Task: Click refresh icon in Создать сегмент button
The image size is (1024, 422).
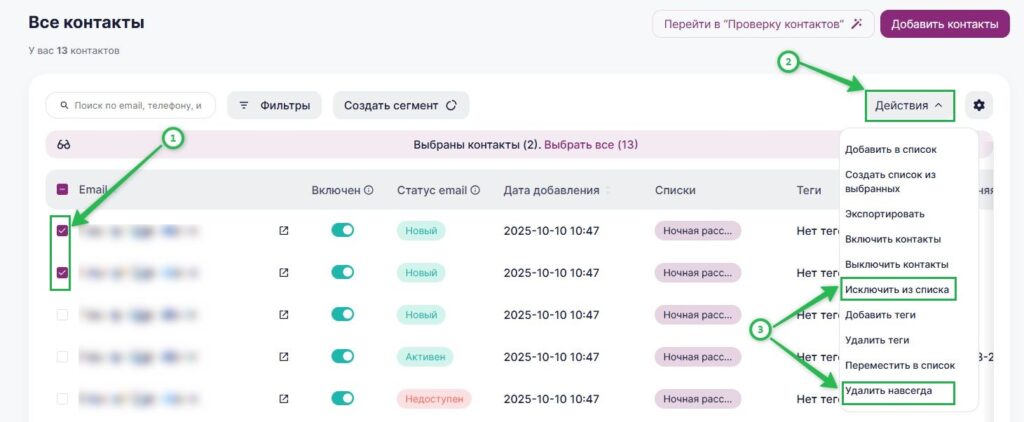Action: click(451, 105)
